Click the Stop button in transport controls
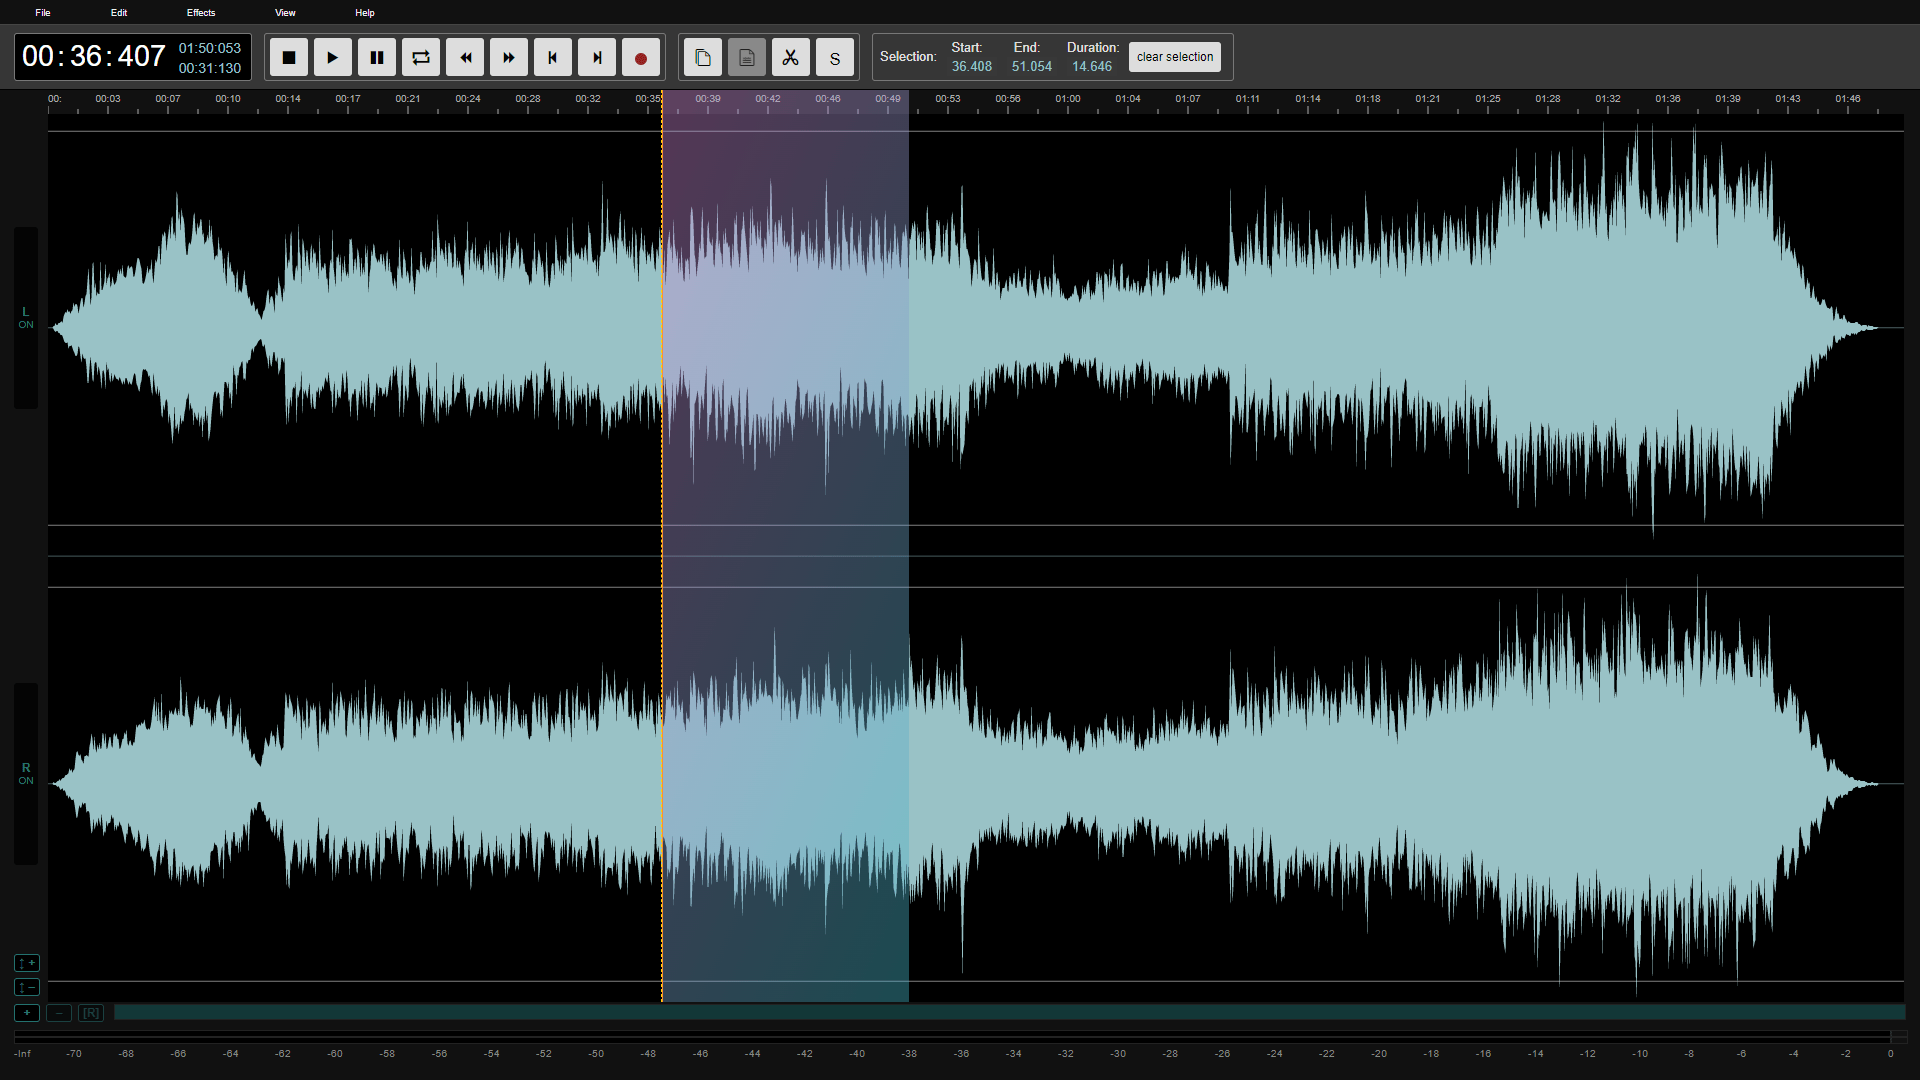 click(289, 57)
